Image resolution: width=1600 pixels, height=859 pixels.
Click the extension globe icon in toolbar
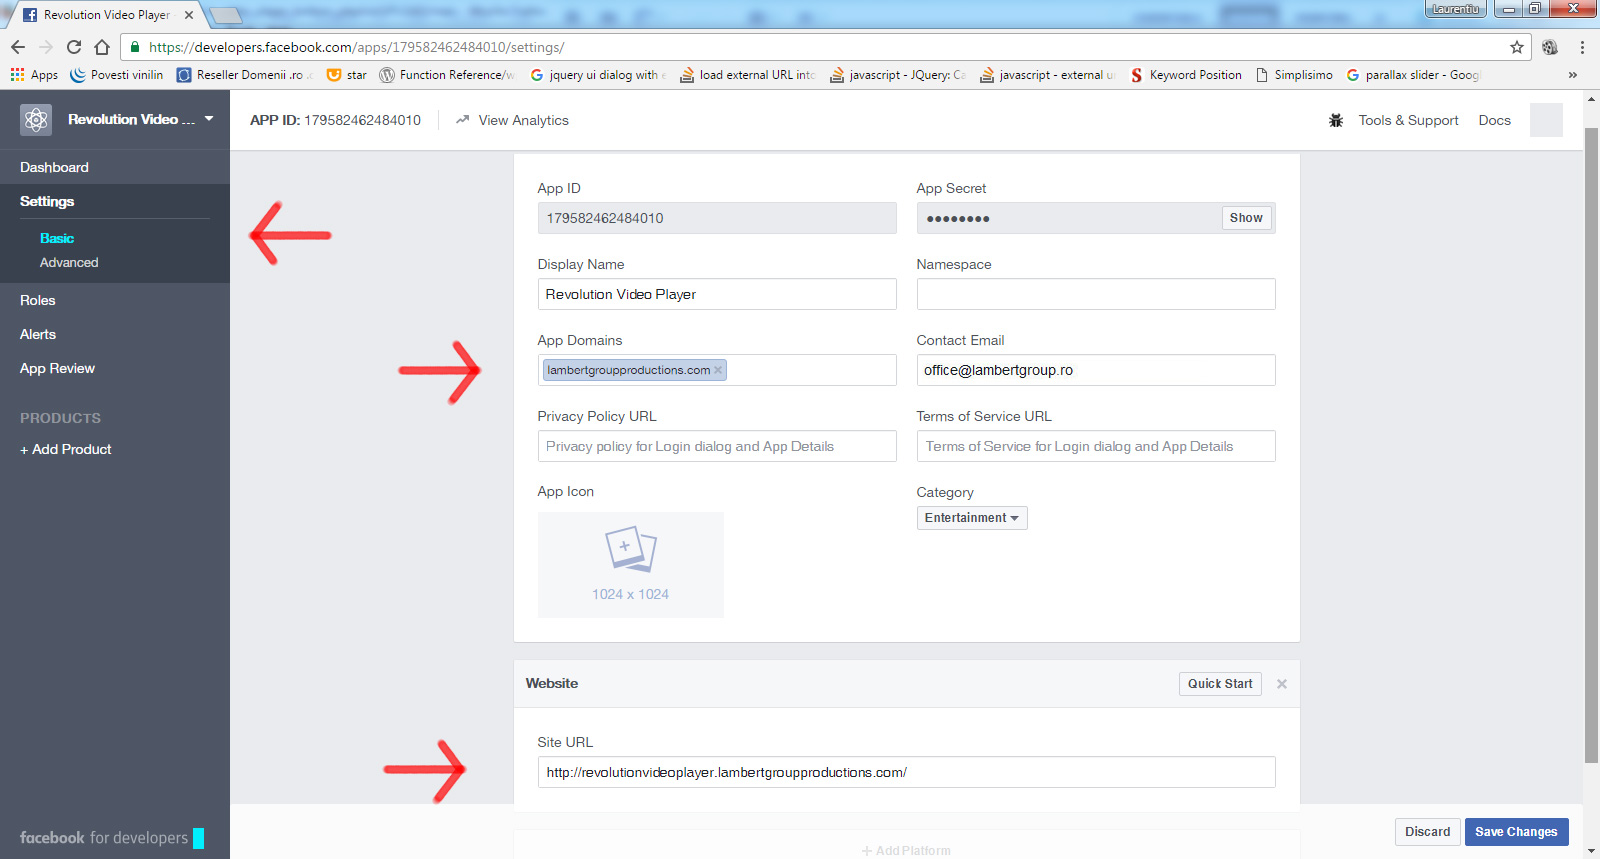(x=1550, y=47)
